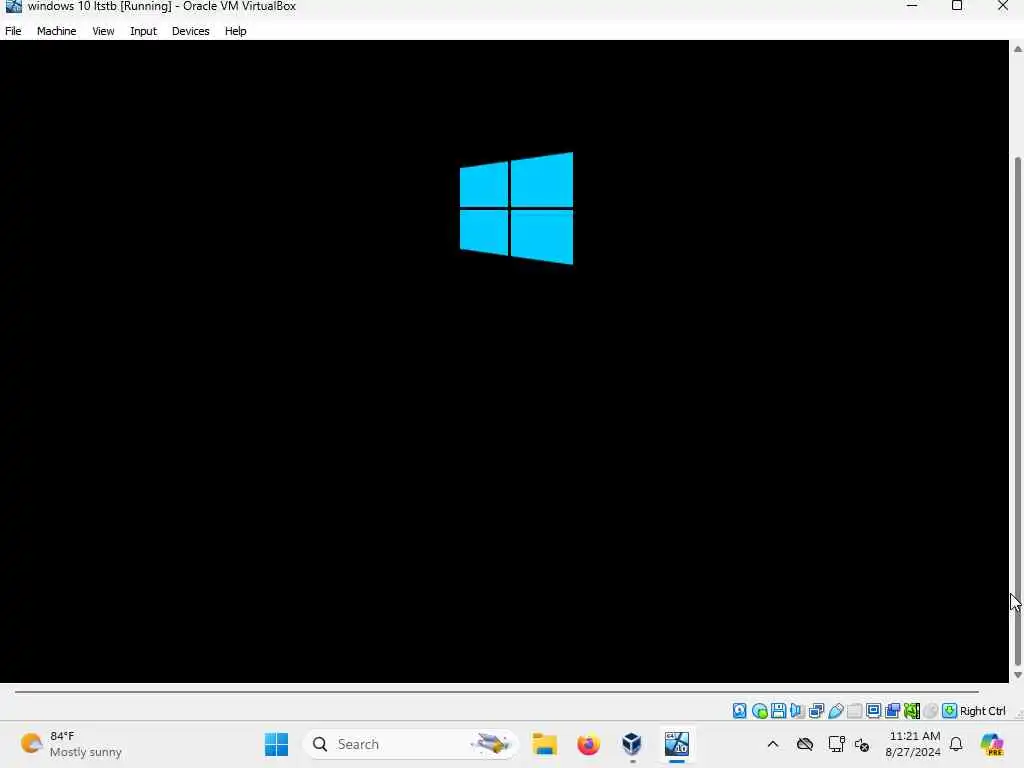Click the network adapter status icon
This screenshot has width=1024, height=768.
click(816, 711)
